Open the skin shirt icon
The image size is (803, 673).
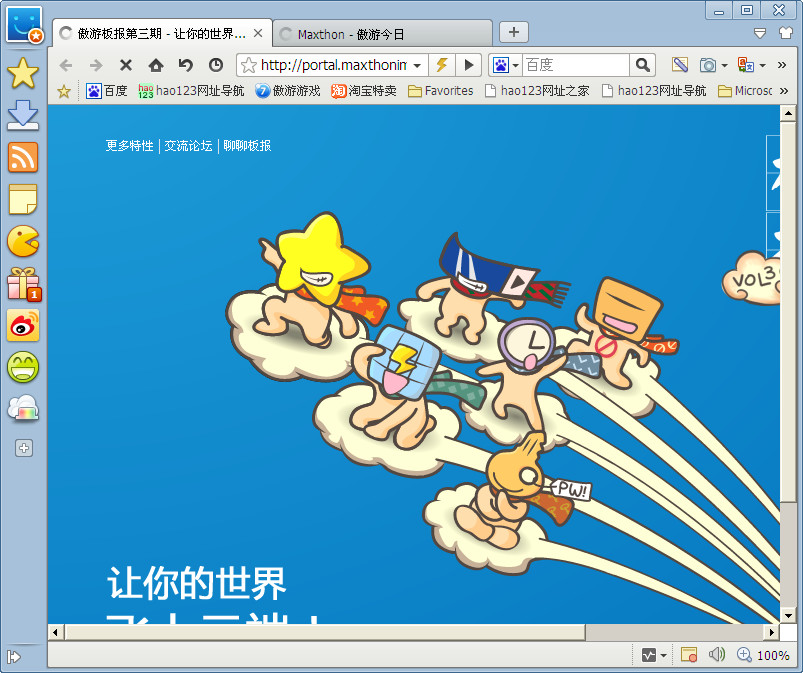[x=786, y=33]
